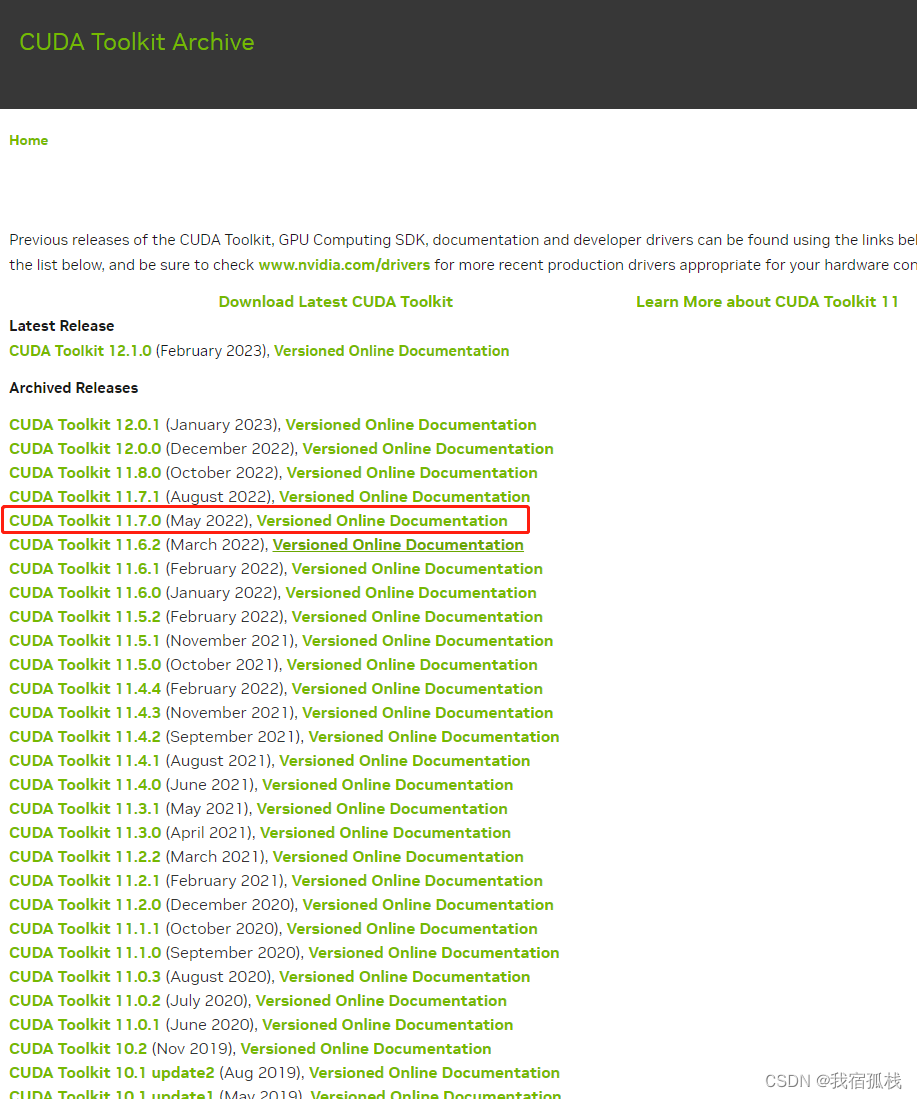Open CUDA Toolkit 11.3.0 link

(x=85, y=833)
